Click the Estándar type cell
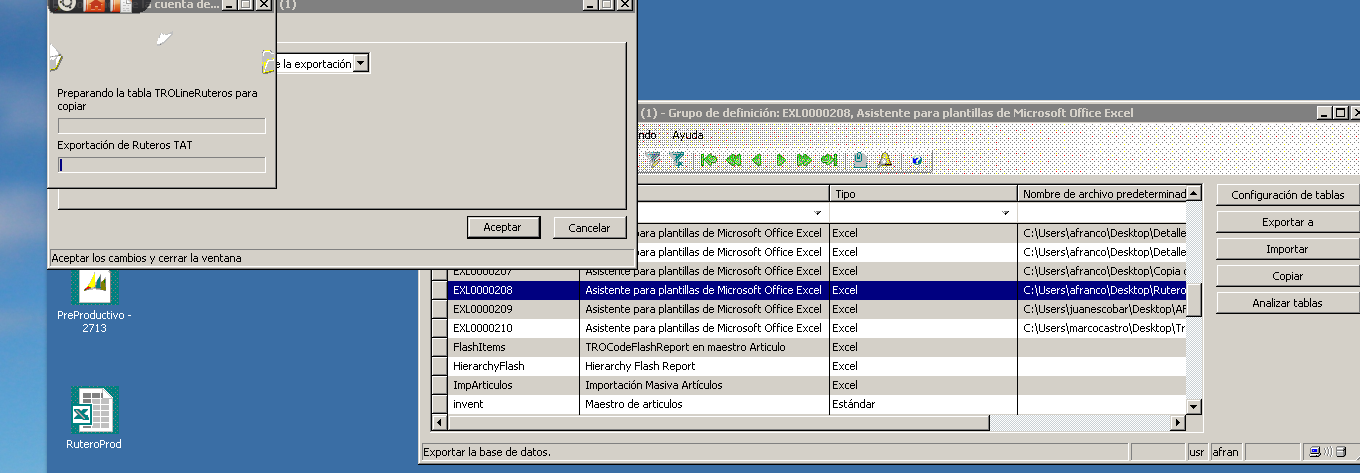The height and width of the screenshot is (473, 1360). [x=923, y=404]
